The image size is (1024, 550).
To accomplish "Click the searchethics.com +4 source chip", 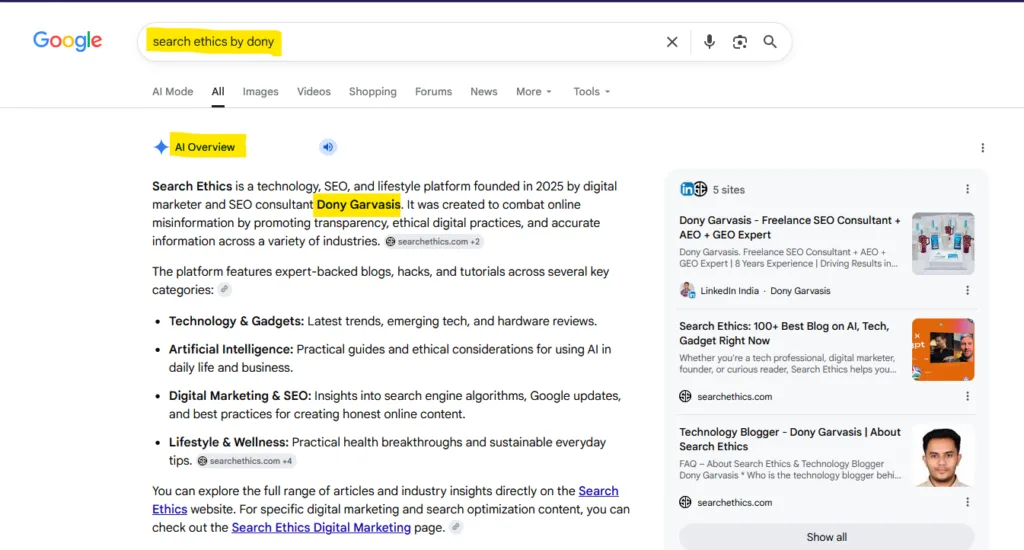I will [x=246, y=461].
